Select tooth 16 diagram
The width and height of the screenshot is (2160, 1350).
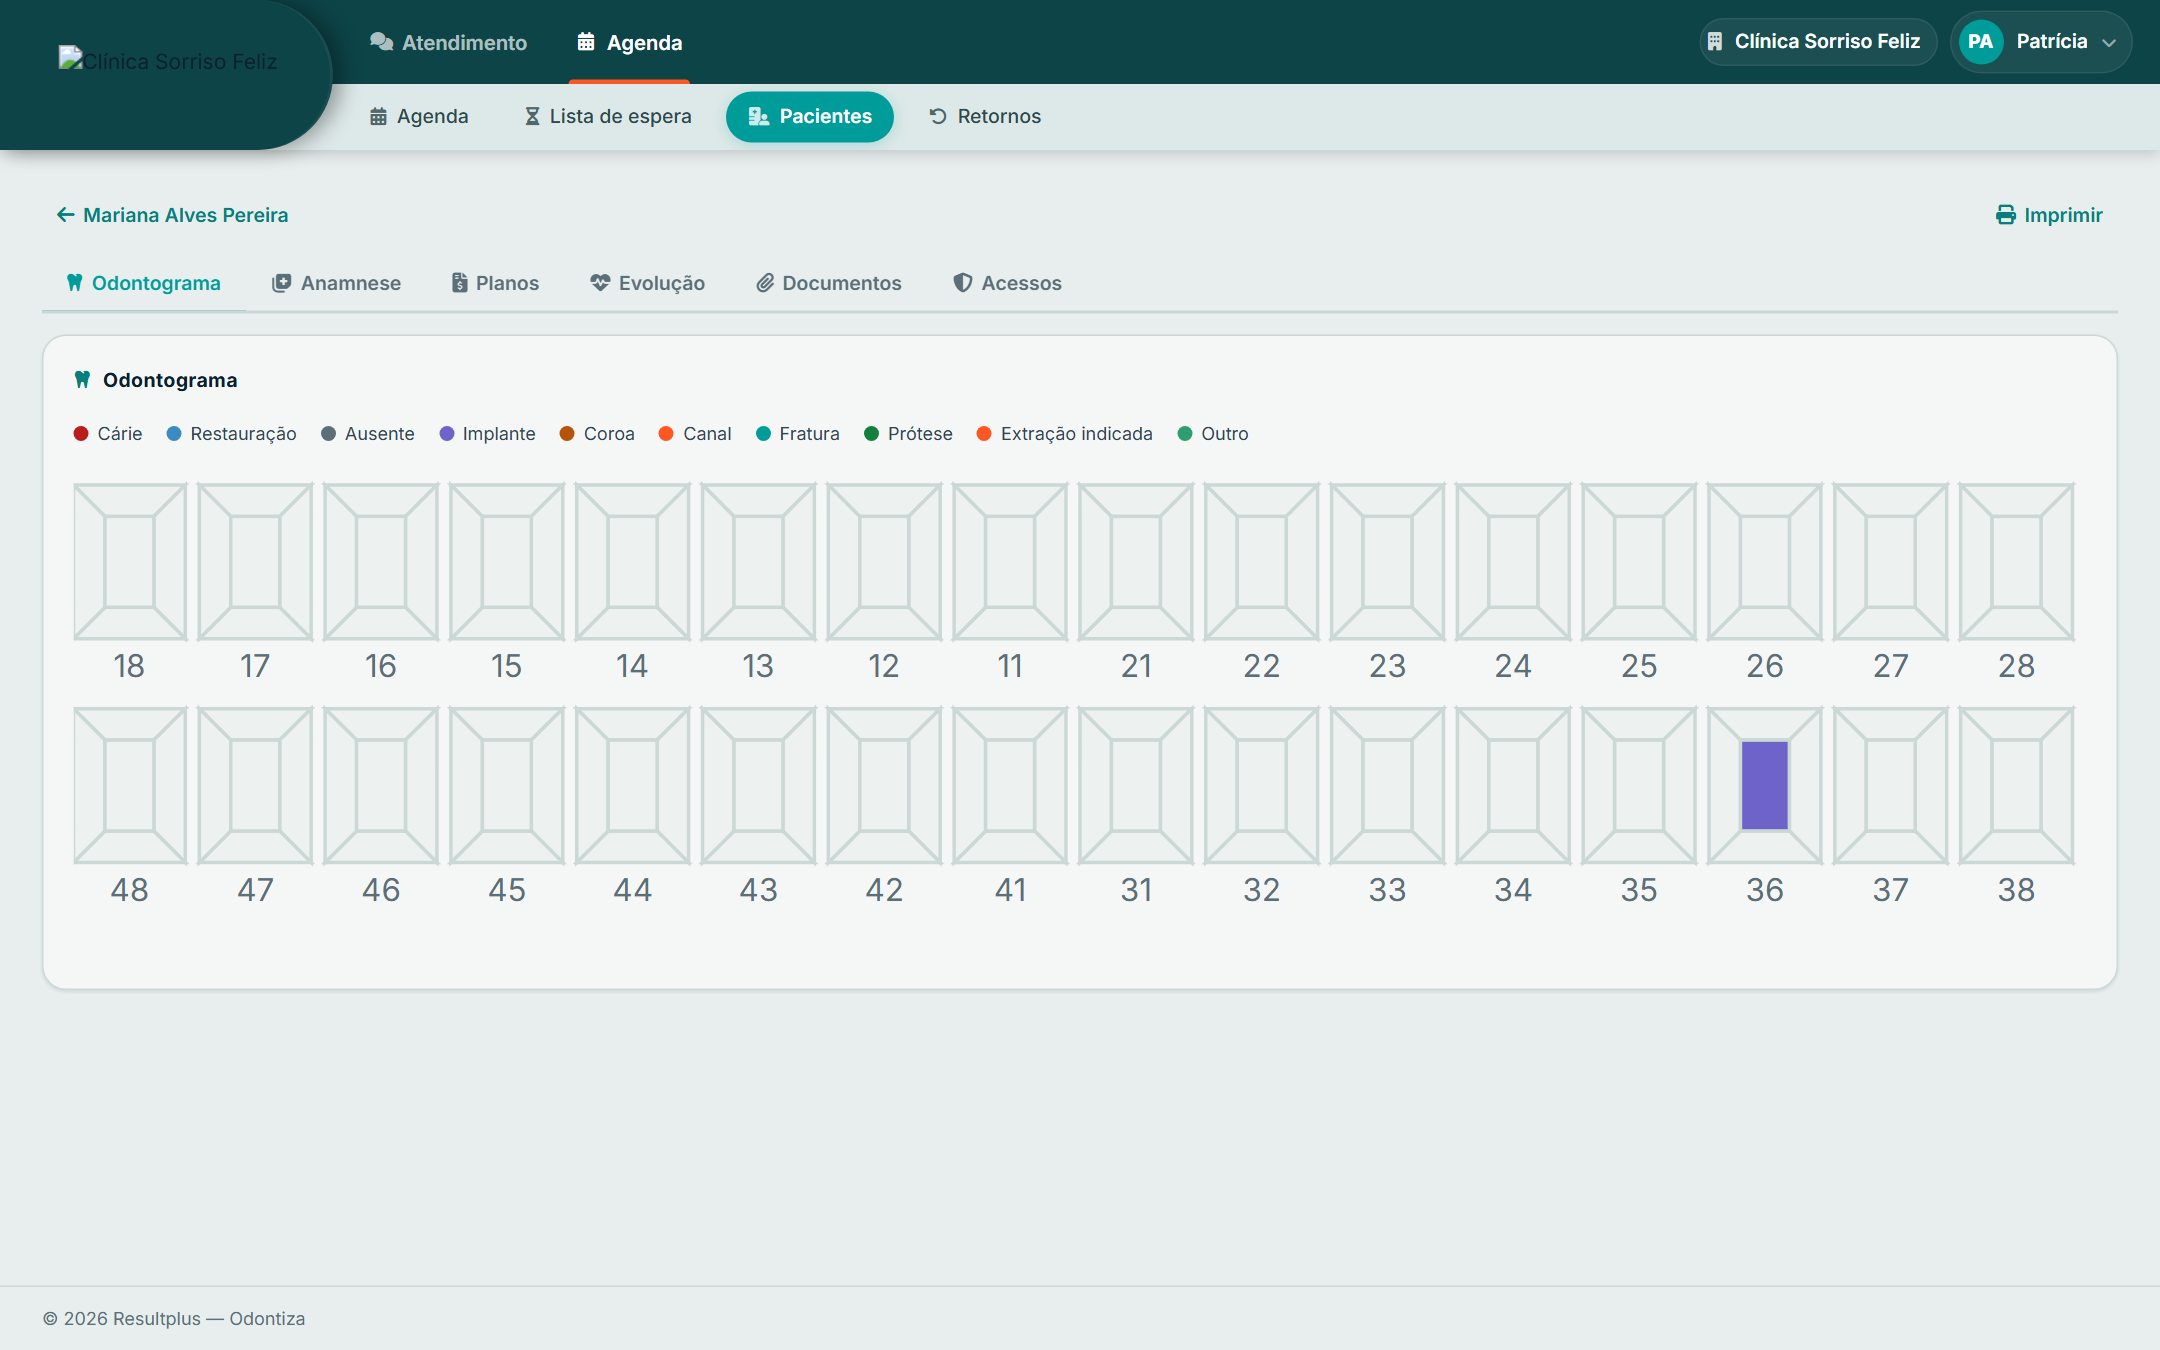point(381,561)
